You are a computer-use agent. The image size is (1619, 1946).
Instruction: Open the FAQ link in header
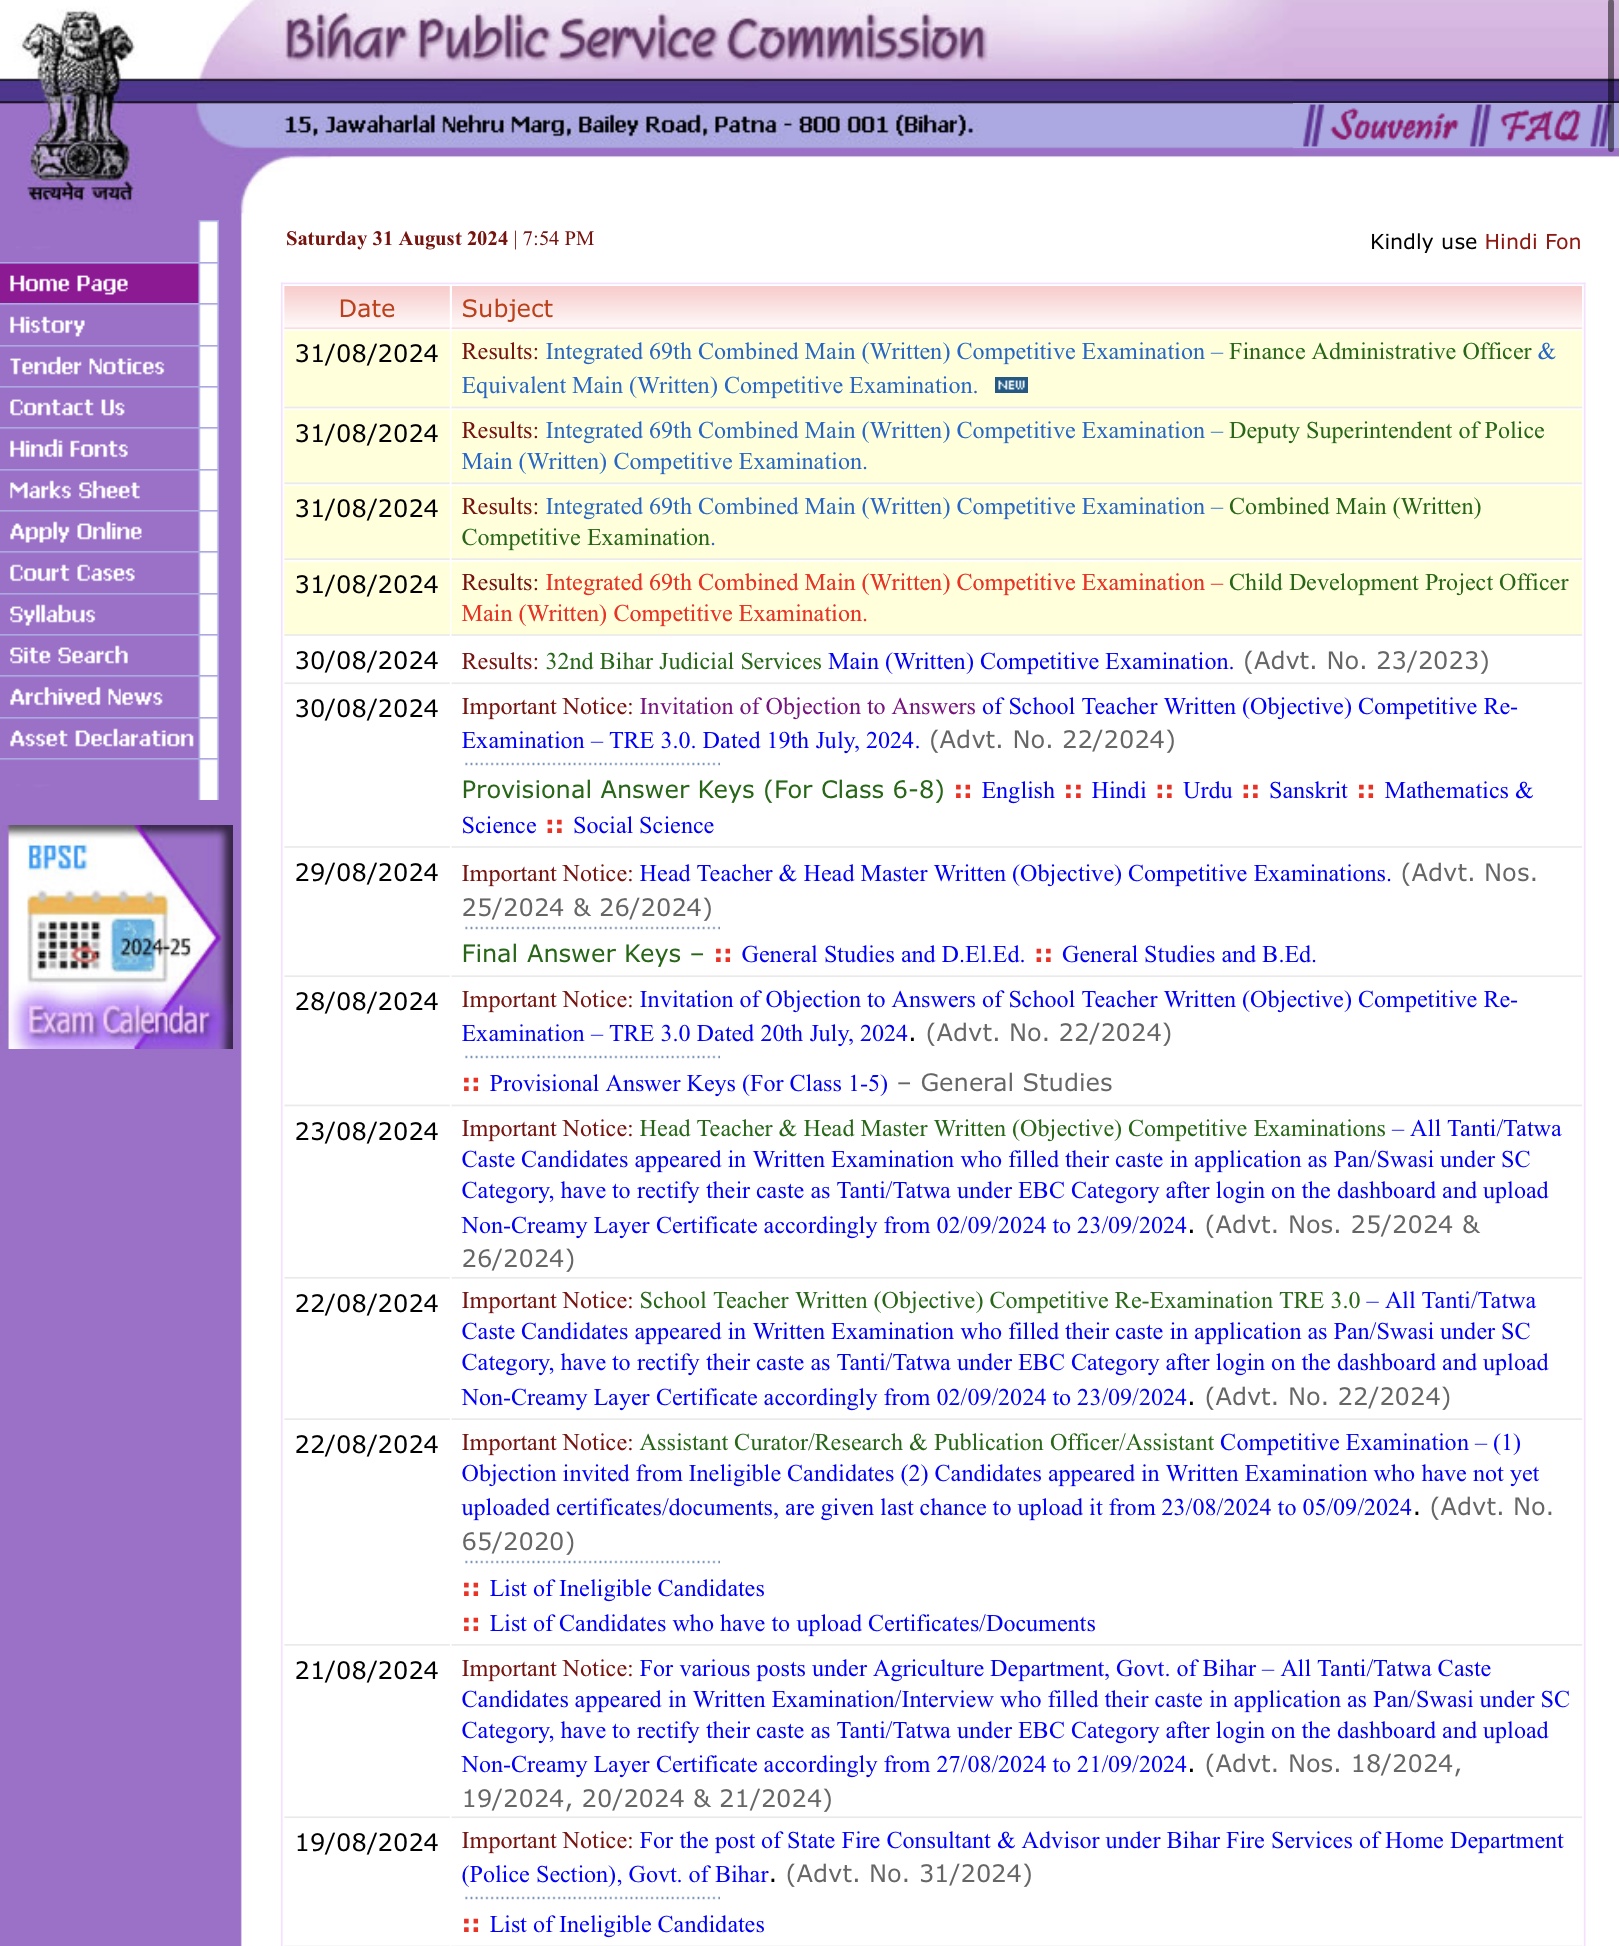[1540, 127]
